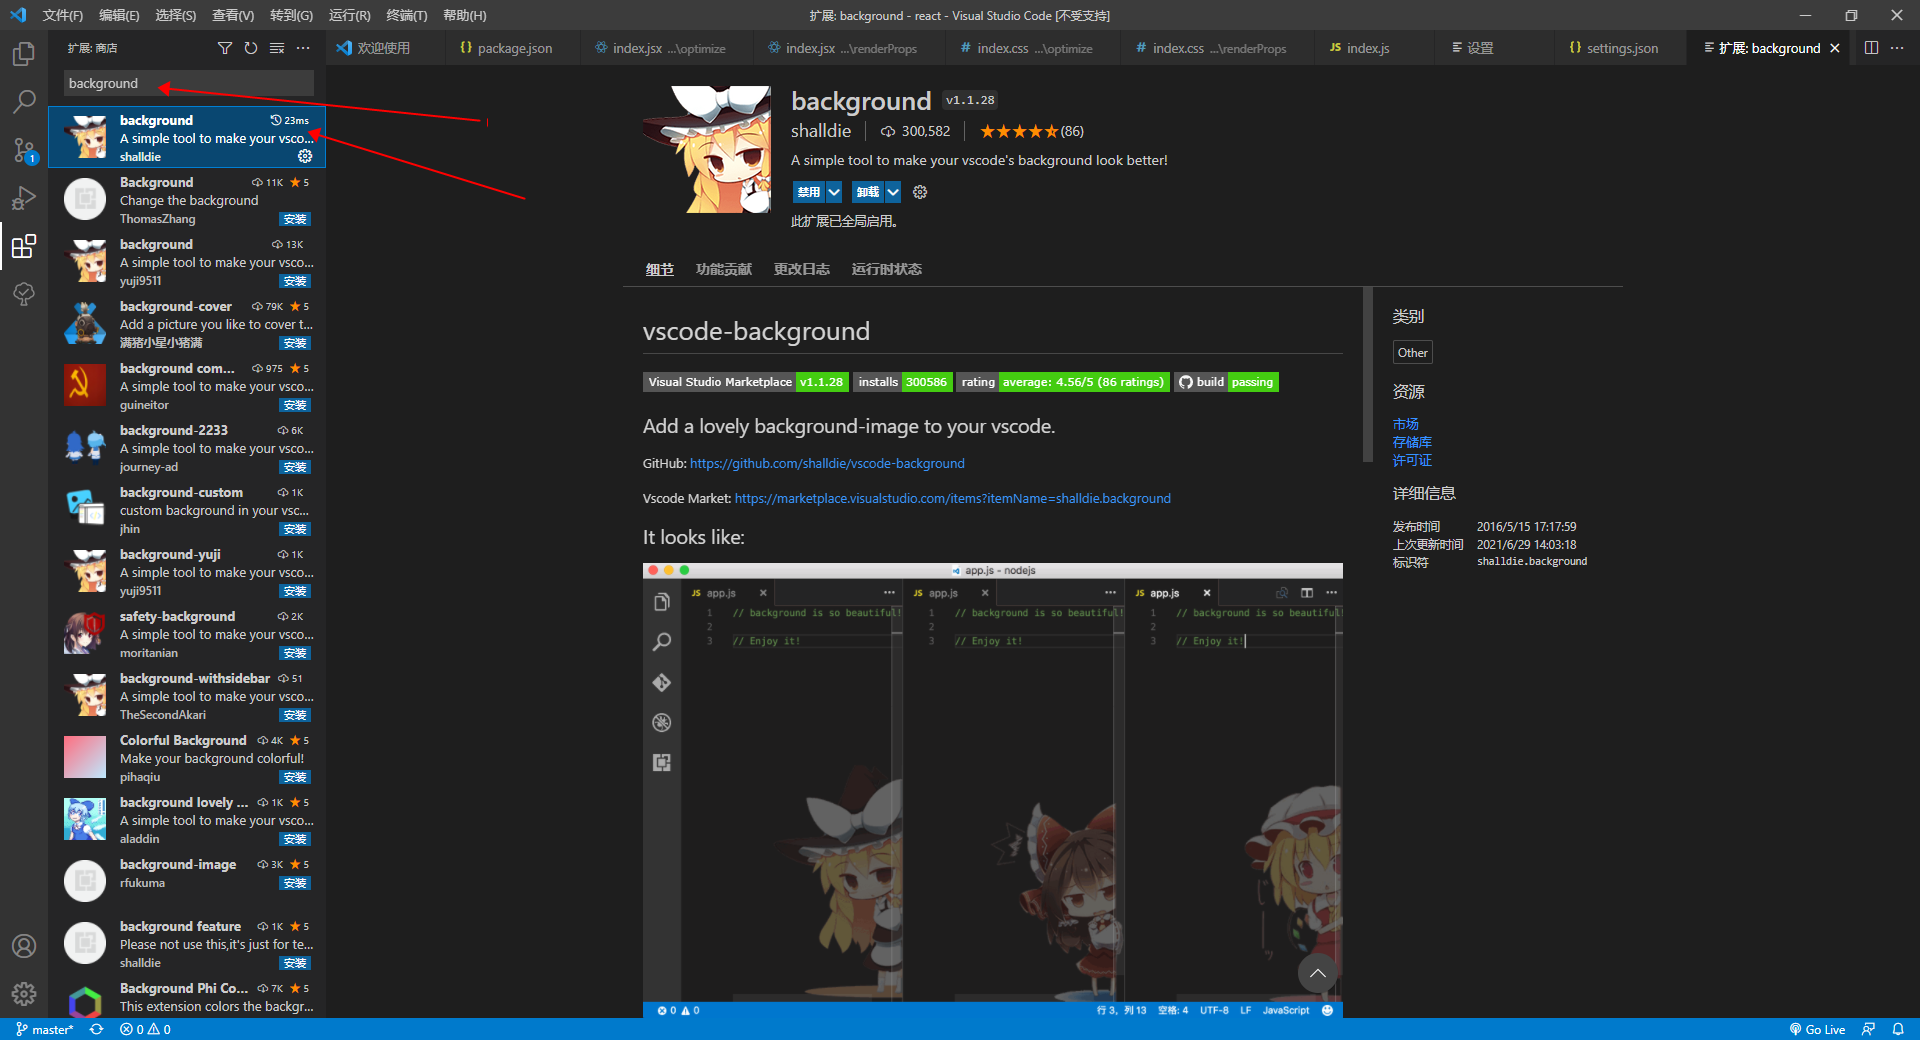Open the Explorer view in activity bar

[x=24, y=53]
